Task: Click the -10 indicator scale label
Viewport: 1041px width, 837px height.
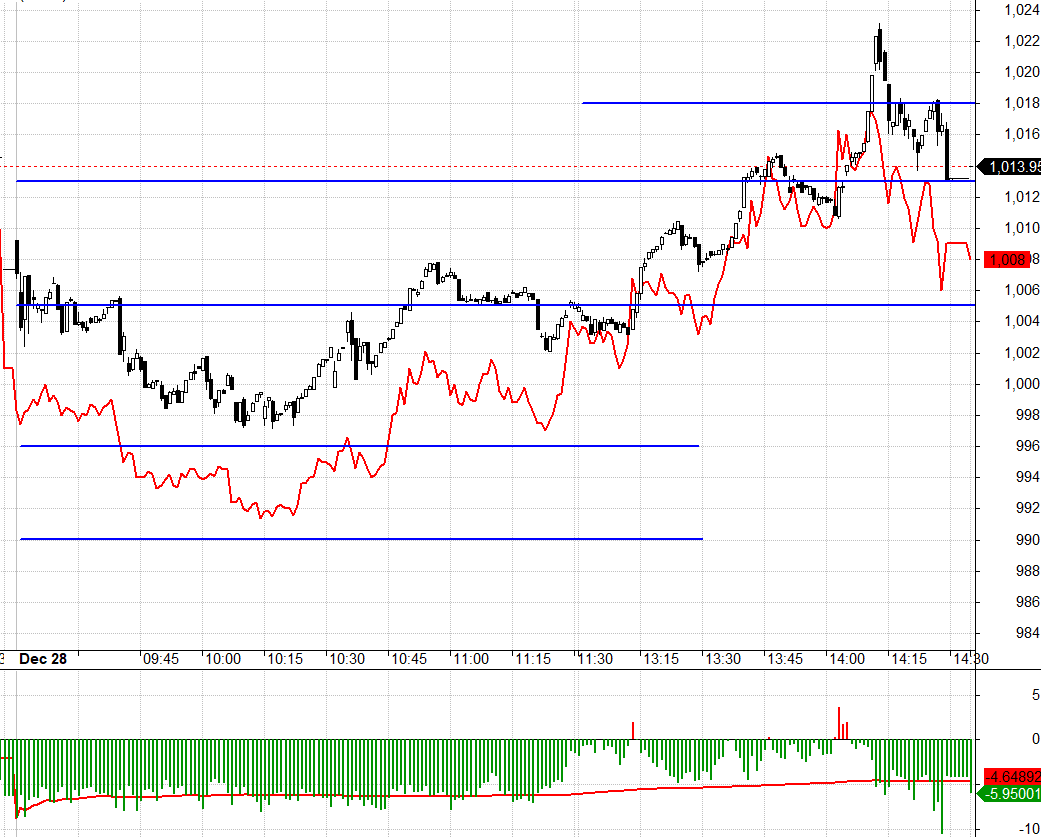Action: click(1028, 829)
